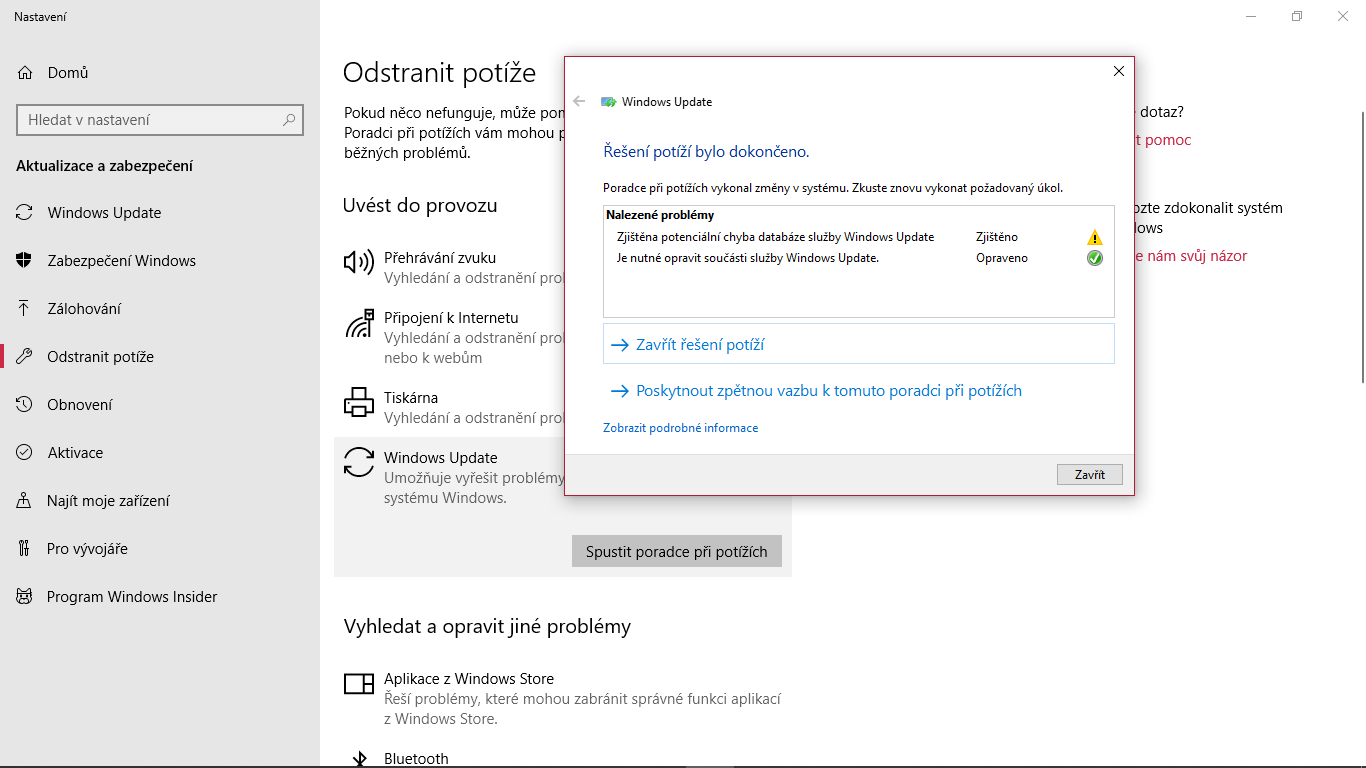
Task: Select the Zjištěna potenciální chyba databáze row
Action: point(859,237)
